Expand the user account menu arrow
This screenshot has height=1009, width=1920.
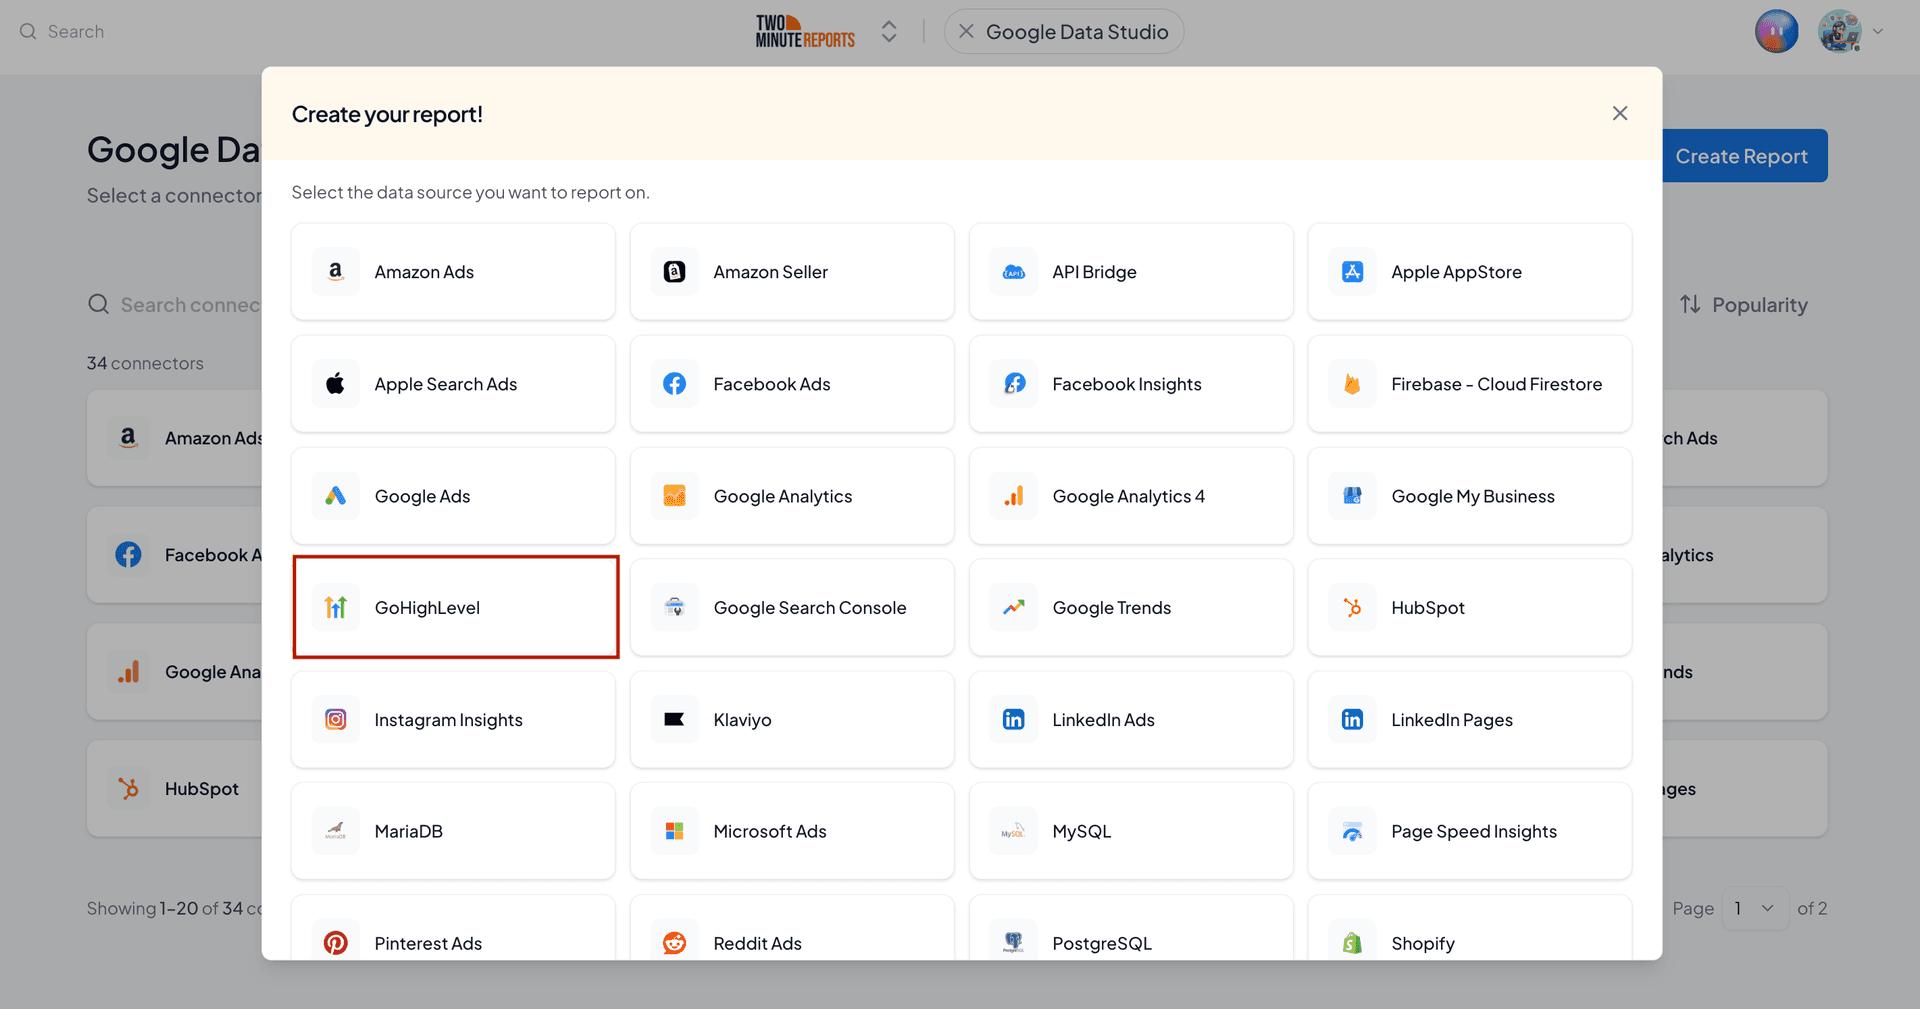point(1878,32)
